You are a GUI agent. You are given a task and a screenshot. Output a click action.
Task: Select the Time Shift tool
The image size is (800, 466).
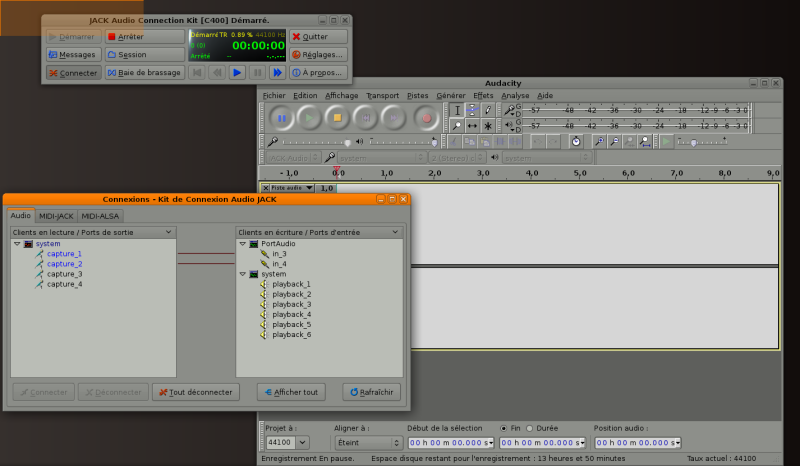473,126
